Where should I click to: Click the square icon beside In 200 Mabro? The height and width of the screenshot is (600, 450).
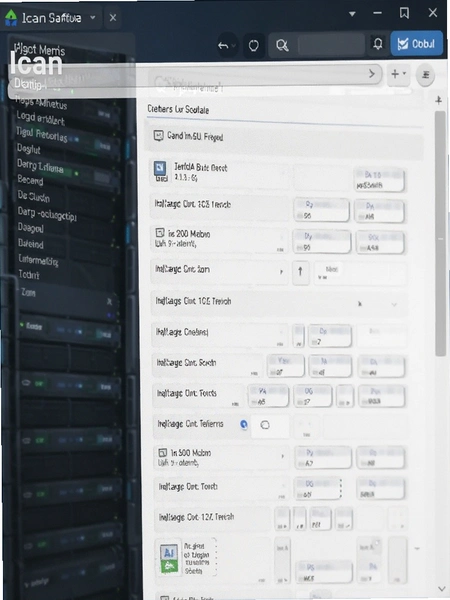[x=160, y=233]
